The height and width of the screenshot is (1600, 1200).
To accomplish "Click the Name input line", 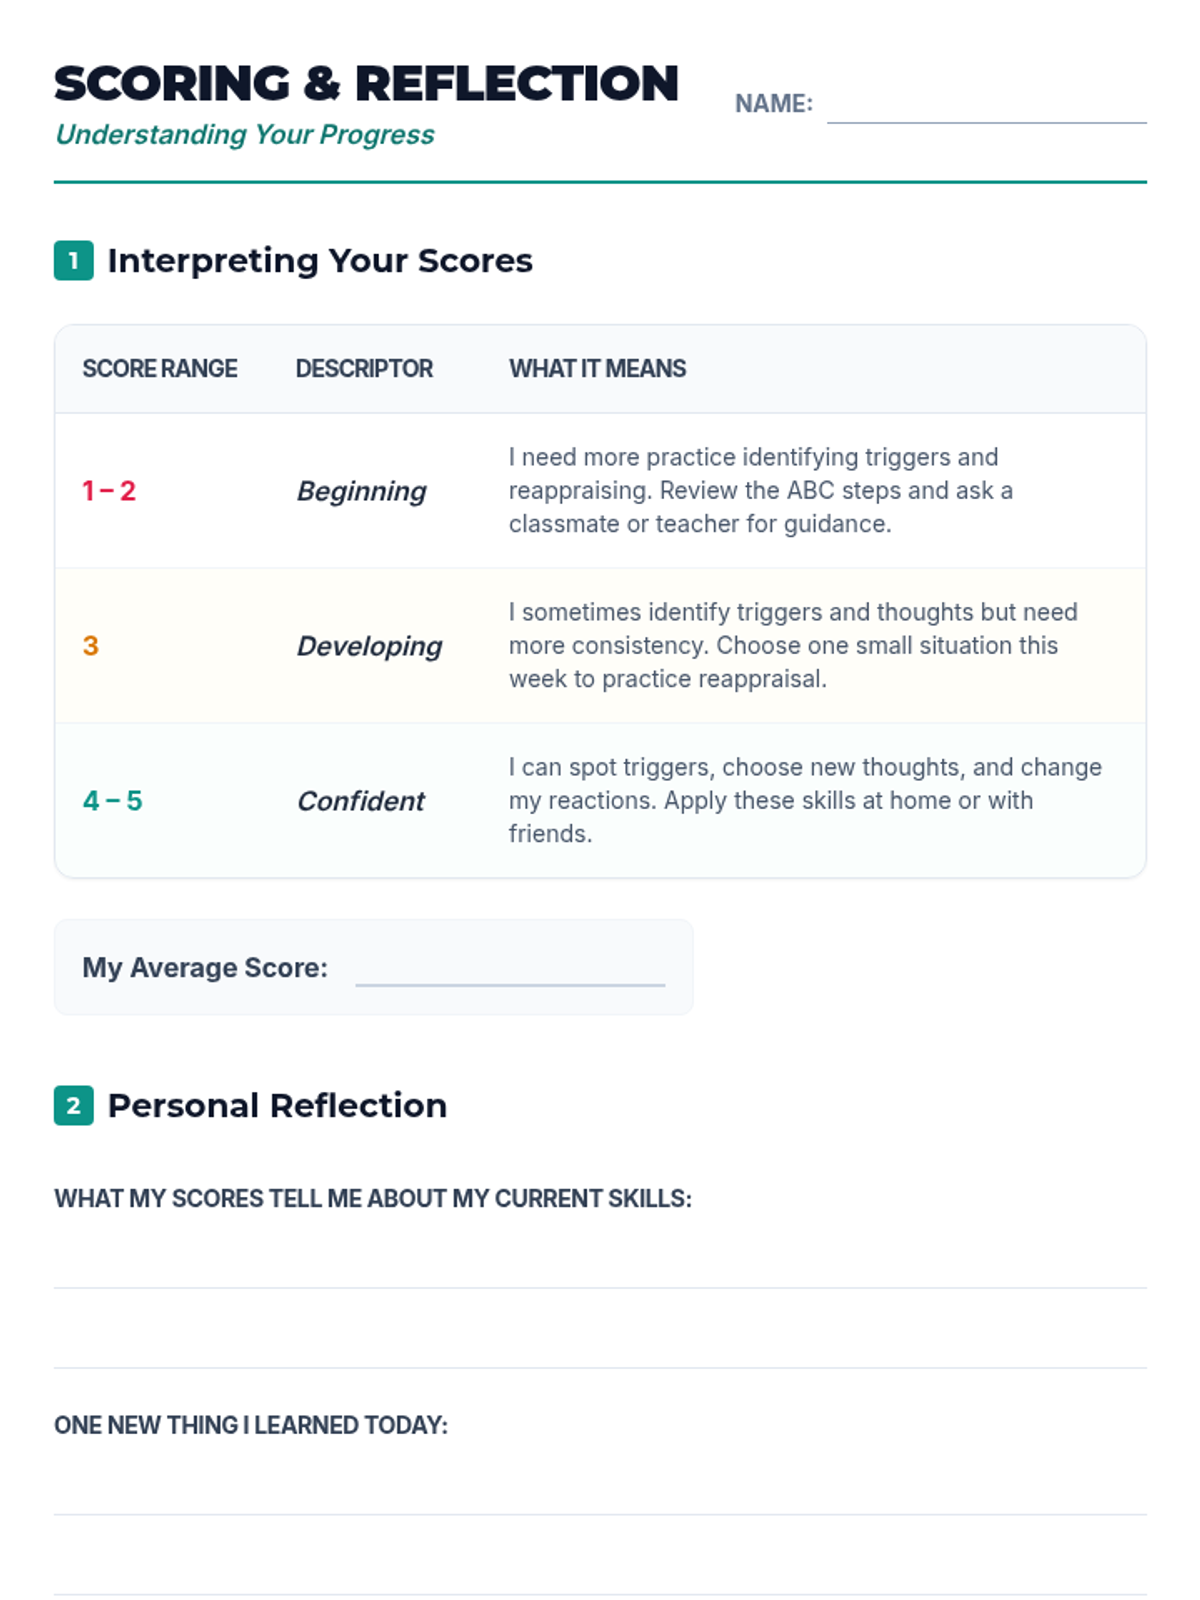I will (x=986, y=104).
